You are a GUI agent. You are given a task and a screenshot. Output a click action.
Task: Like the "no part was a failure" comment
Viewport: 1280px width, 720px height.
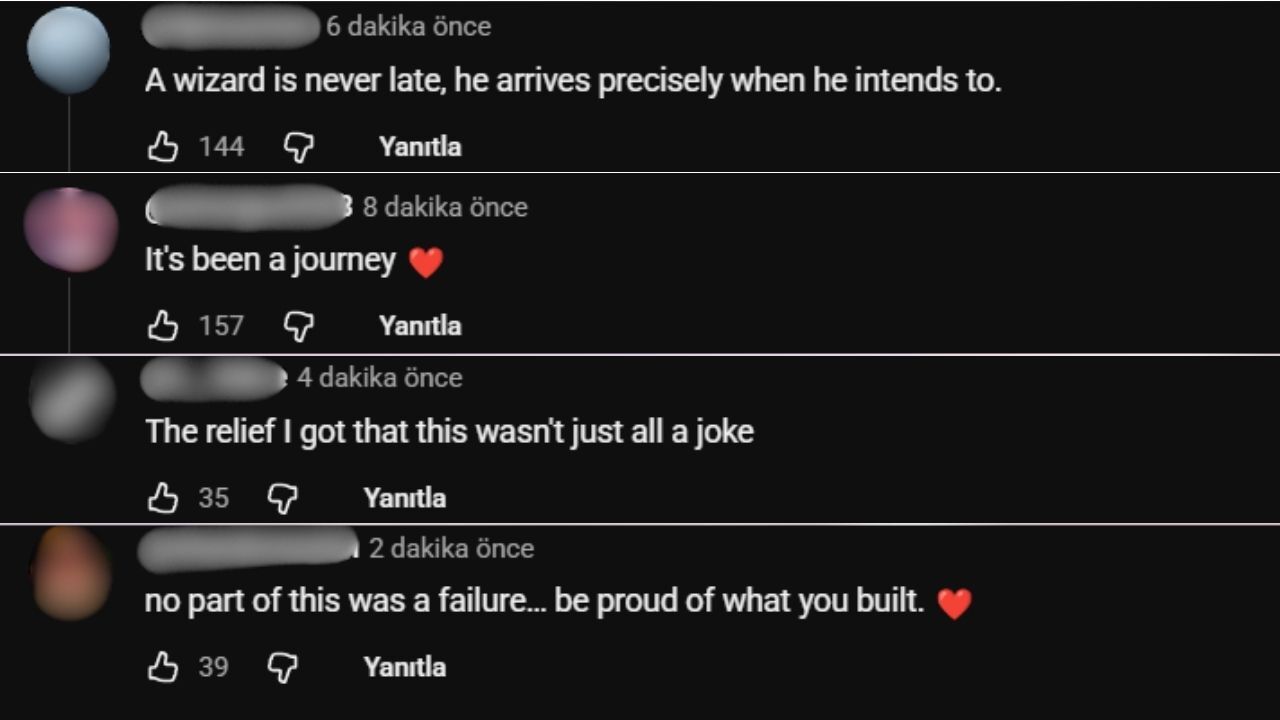click(x=163, y=667)
